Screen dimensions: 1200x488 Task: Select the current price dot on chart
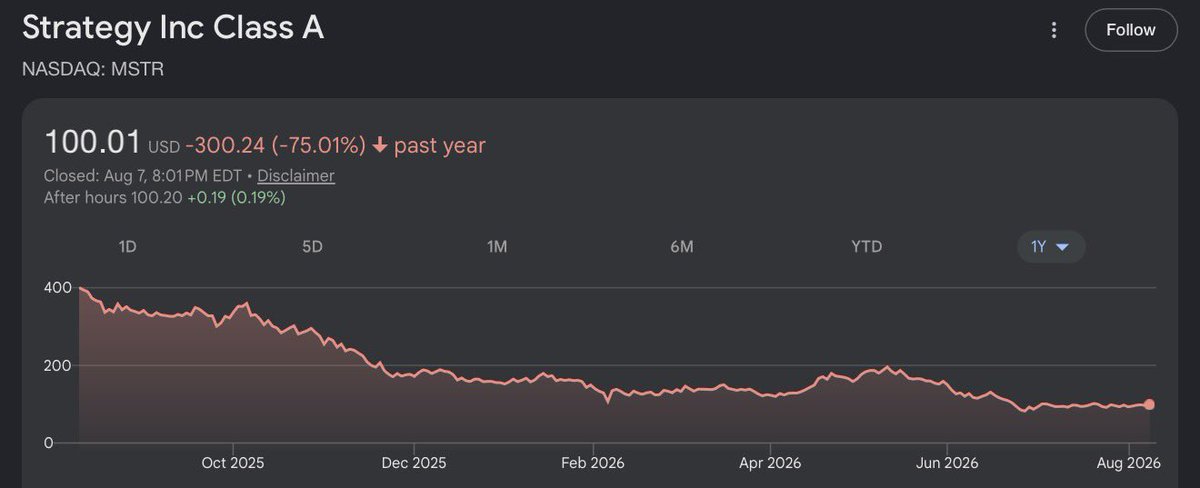[x=1150, y=404]
